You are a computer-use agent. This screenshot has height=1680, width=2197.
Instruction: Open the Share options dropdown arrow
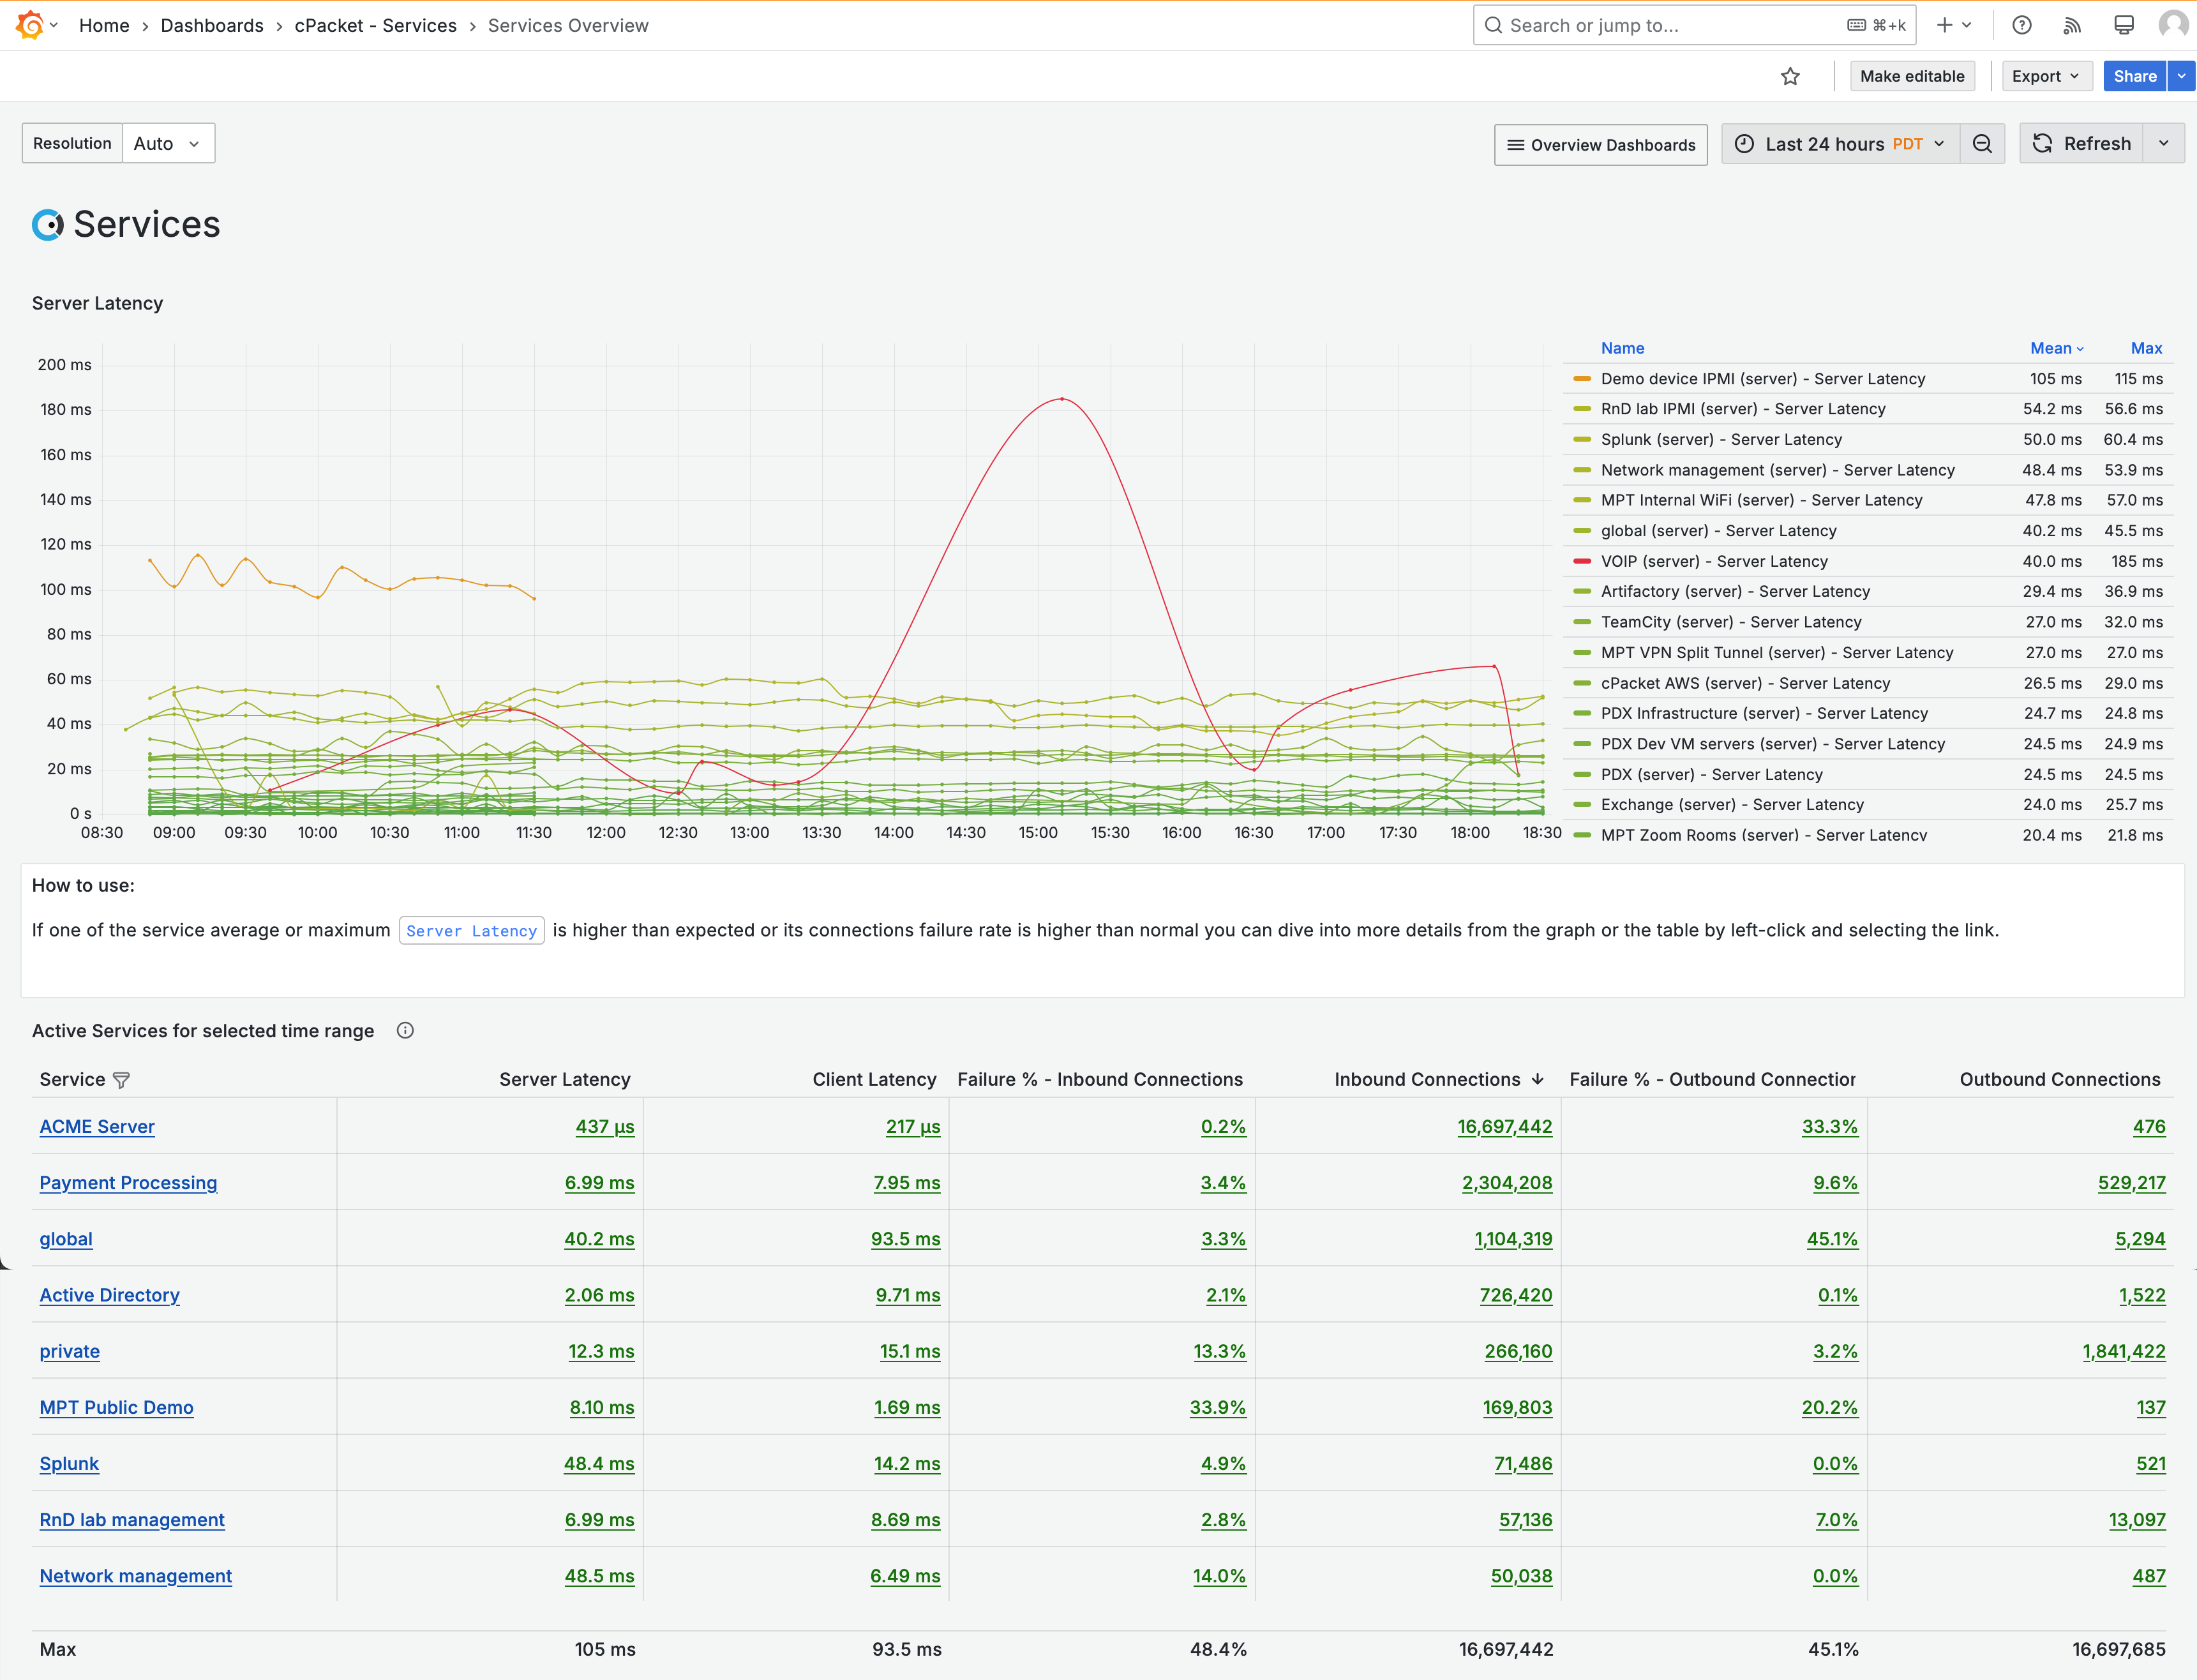2181,76
